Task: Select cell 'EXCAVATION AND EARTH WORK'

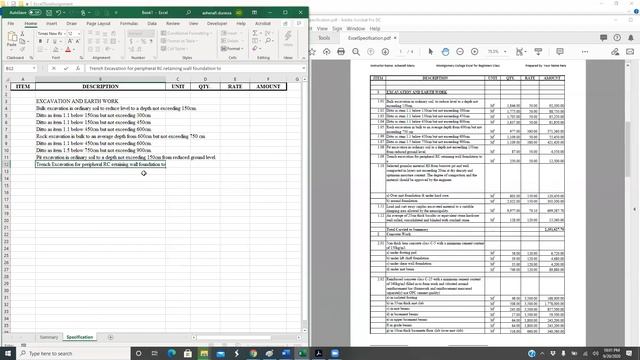Action: coord(100,101)
